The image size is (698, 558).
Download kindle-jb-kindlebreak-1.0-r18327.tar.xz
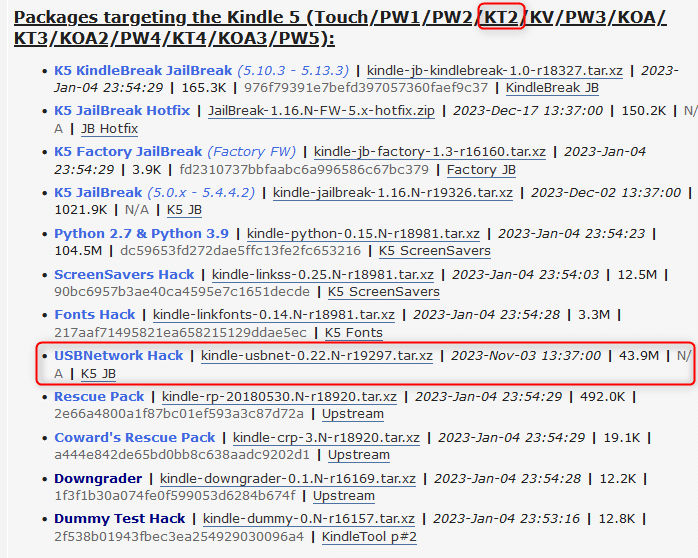495,71
